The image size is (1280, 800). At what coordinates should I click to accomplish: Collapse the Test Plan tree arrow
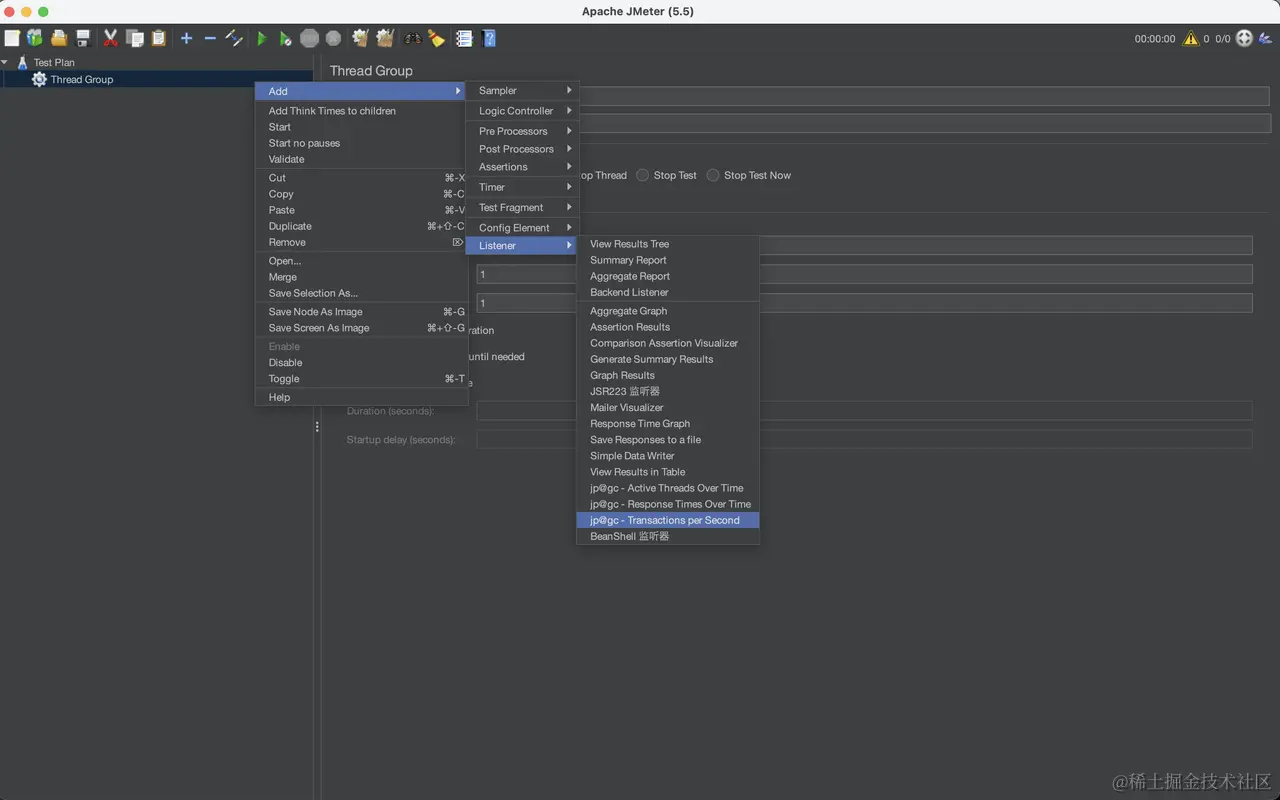[5, 62]
